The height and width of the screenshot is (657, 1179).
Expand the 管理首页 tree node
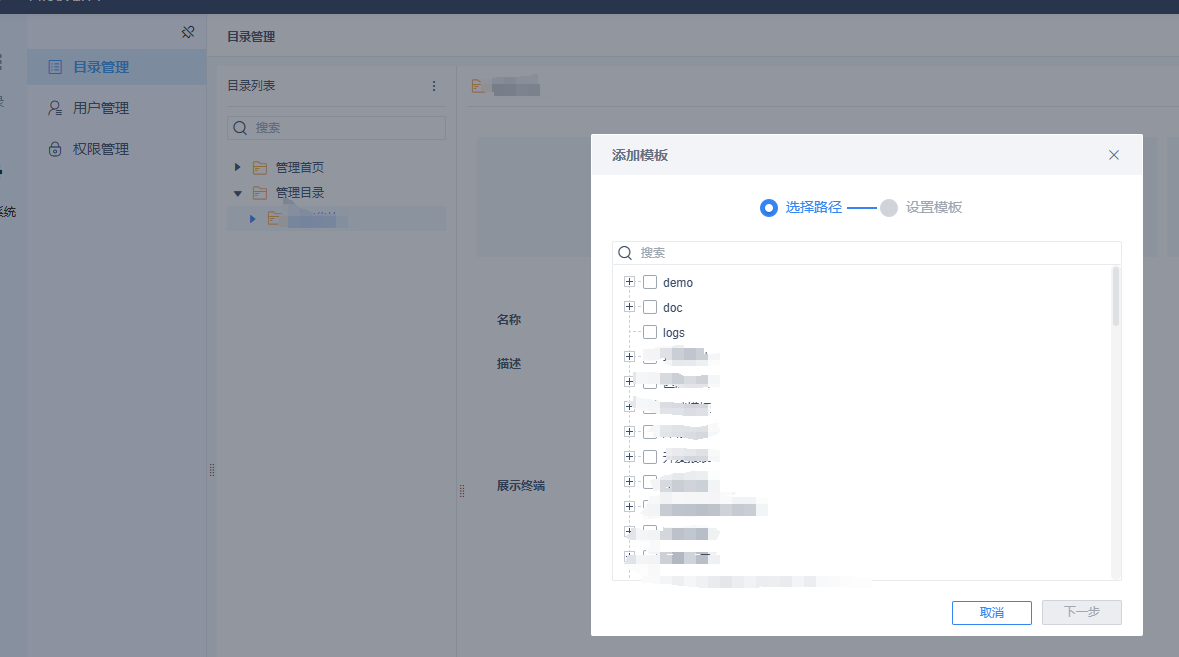(x=238, y=167)
